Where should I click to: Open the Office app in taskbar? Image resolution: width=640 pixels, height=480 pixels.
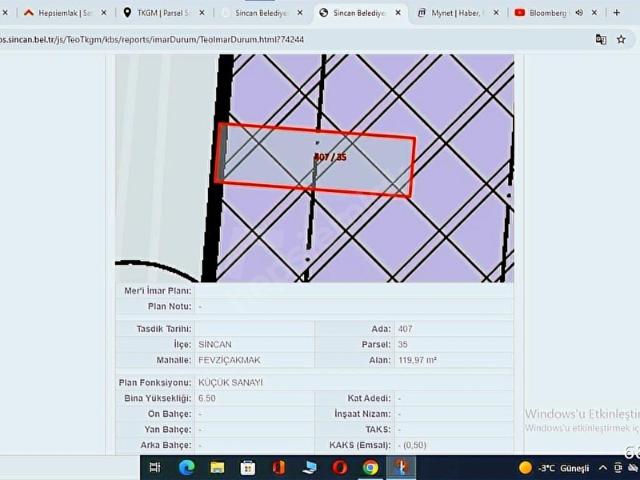[x=279, y=467]
